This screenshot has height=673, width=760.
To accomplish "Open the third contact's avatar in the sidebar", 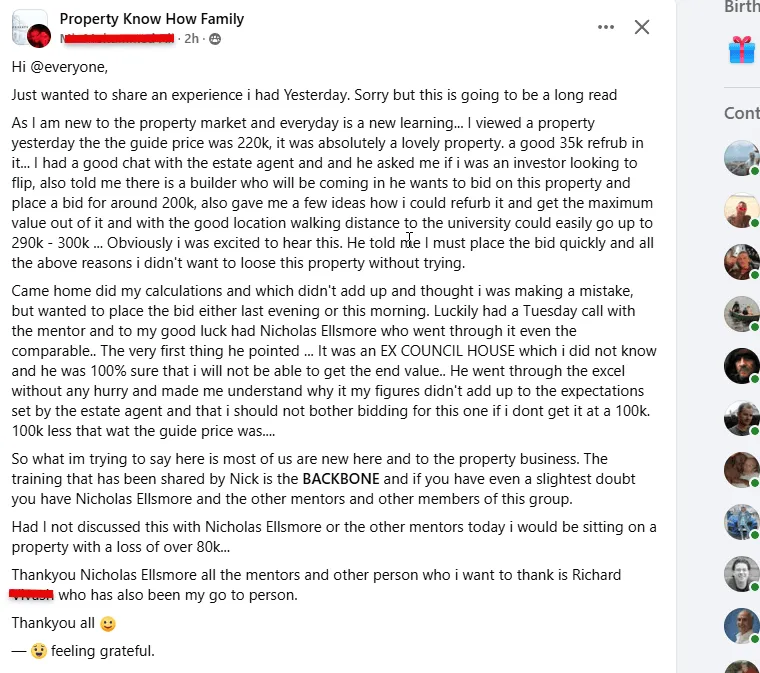I will coord(742,262).
